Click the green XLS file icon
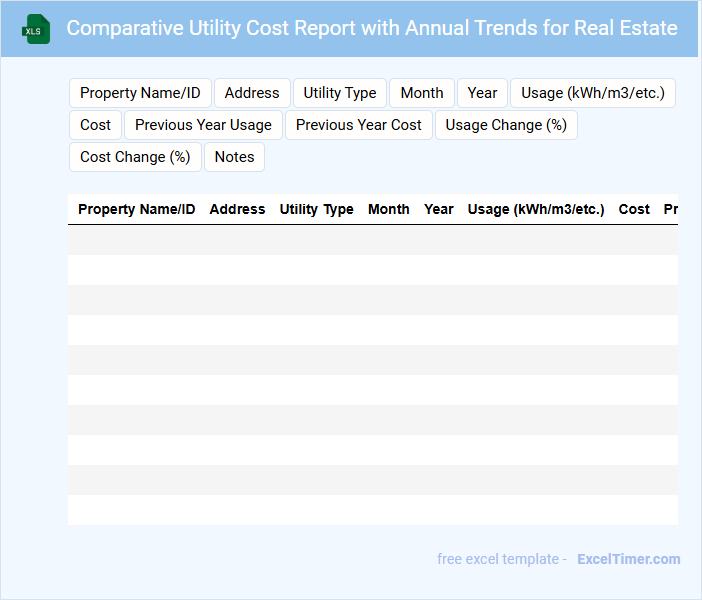702x600 pixels. point(36,29)
